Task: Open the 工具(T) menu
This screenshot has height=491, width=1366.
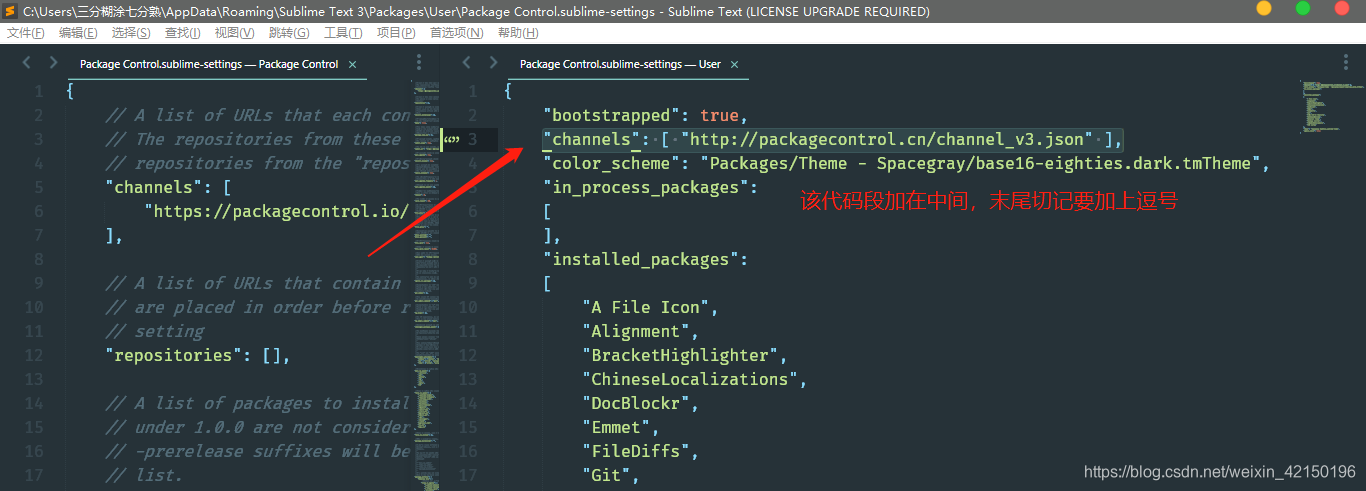Action: [x=343, y=33]
